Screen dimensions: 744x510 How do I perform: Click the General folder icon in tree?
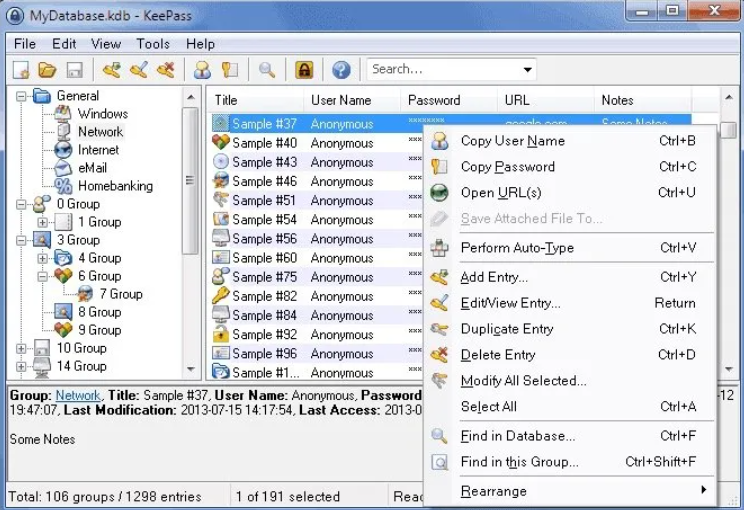[x=42, y=96]
